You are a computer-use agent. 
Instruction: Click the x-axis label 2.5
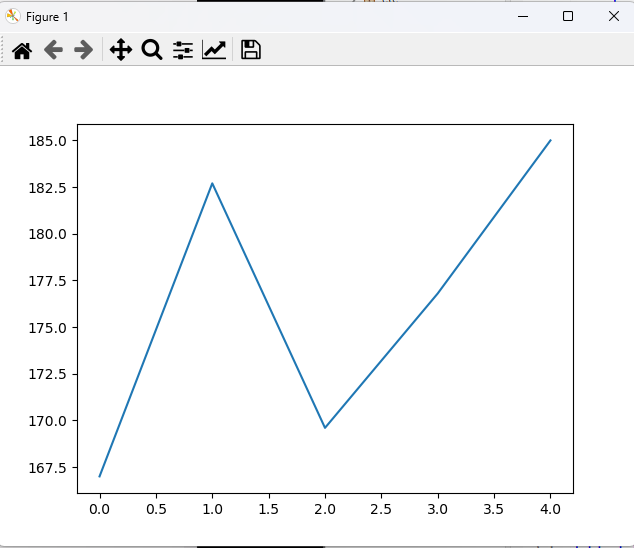381,509
